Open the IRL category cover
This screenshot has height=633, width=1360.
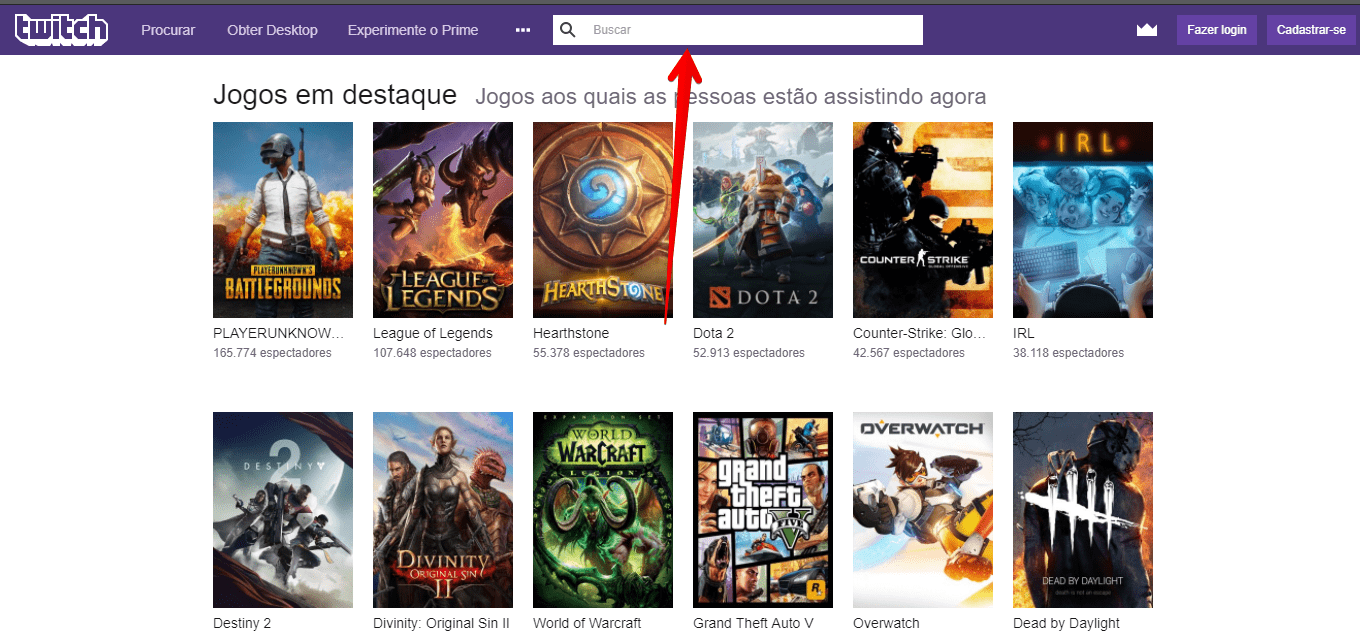click(x=1083, y=220)
